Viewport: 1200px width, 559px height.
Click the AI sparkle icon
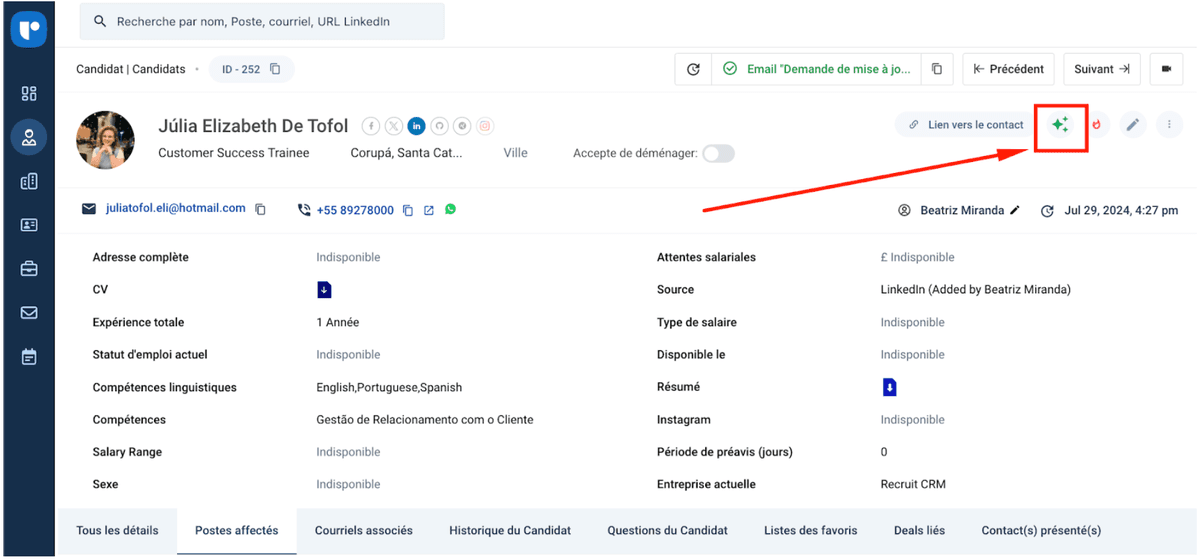pyautogui.click(x=1060, y=125)
